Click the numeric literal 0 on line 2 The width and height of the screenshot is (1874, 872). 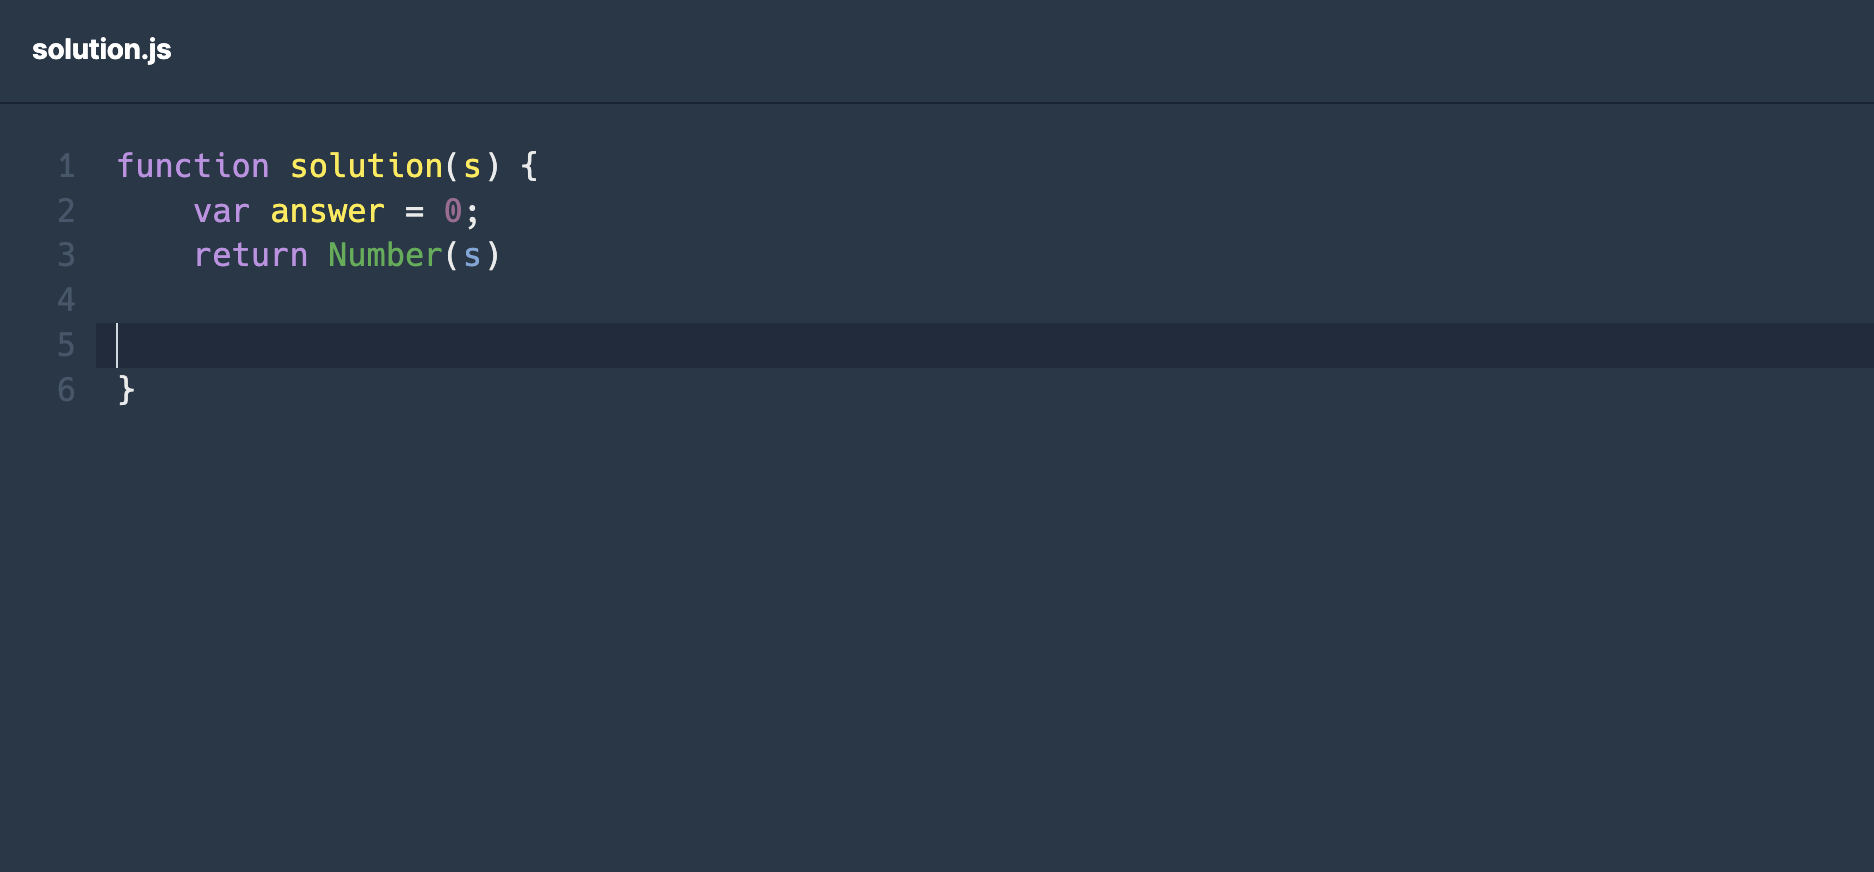coord(453,211)
